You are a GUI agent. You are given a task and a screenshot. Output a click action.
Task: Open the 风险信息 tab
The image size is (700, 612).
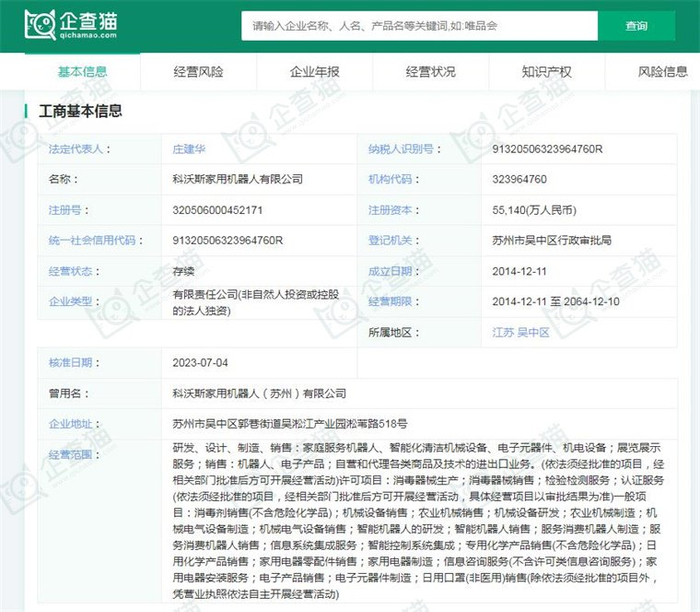[x=662, y=72]
